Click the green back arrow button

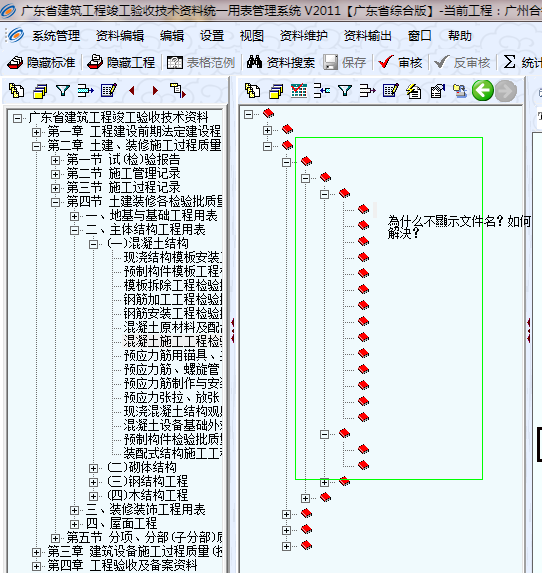(x=482, y=90)
